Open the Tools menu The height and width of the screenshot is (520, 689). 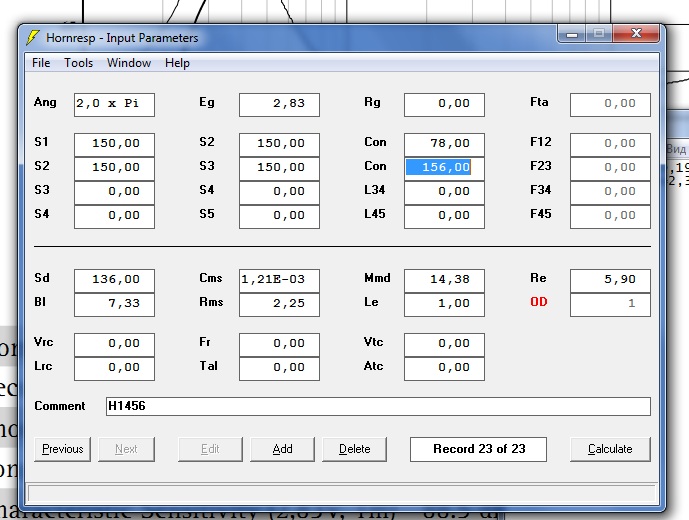pos(79,63)
